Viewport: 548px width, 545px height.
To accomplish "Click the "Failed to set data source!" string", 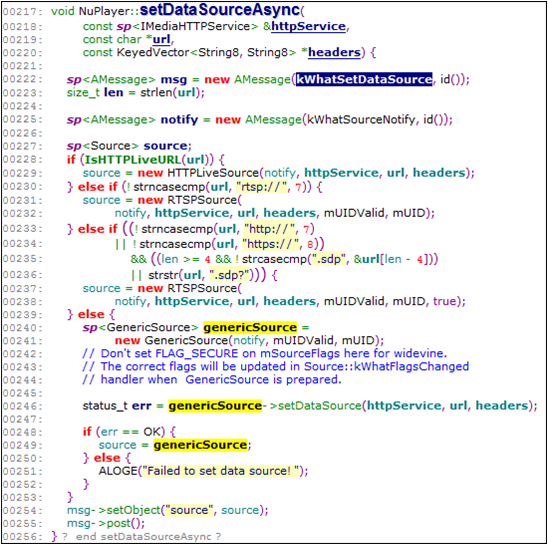I will coord(221,471).
